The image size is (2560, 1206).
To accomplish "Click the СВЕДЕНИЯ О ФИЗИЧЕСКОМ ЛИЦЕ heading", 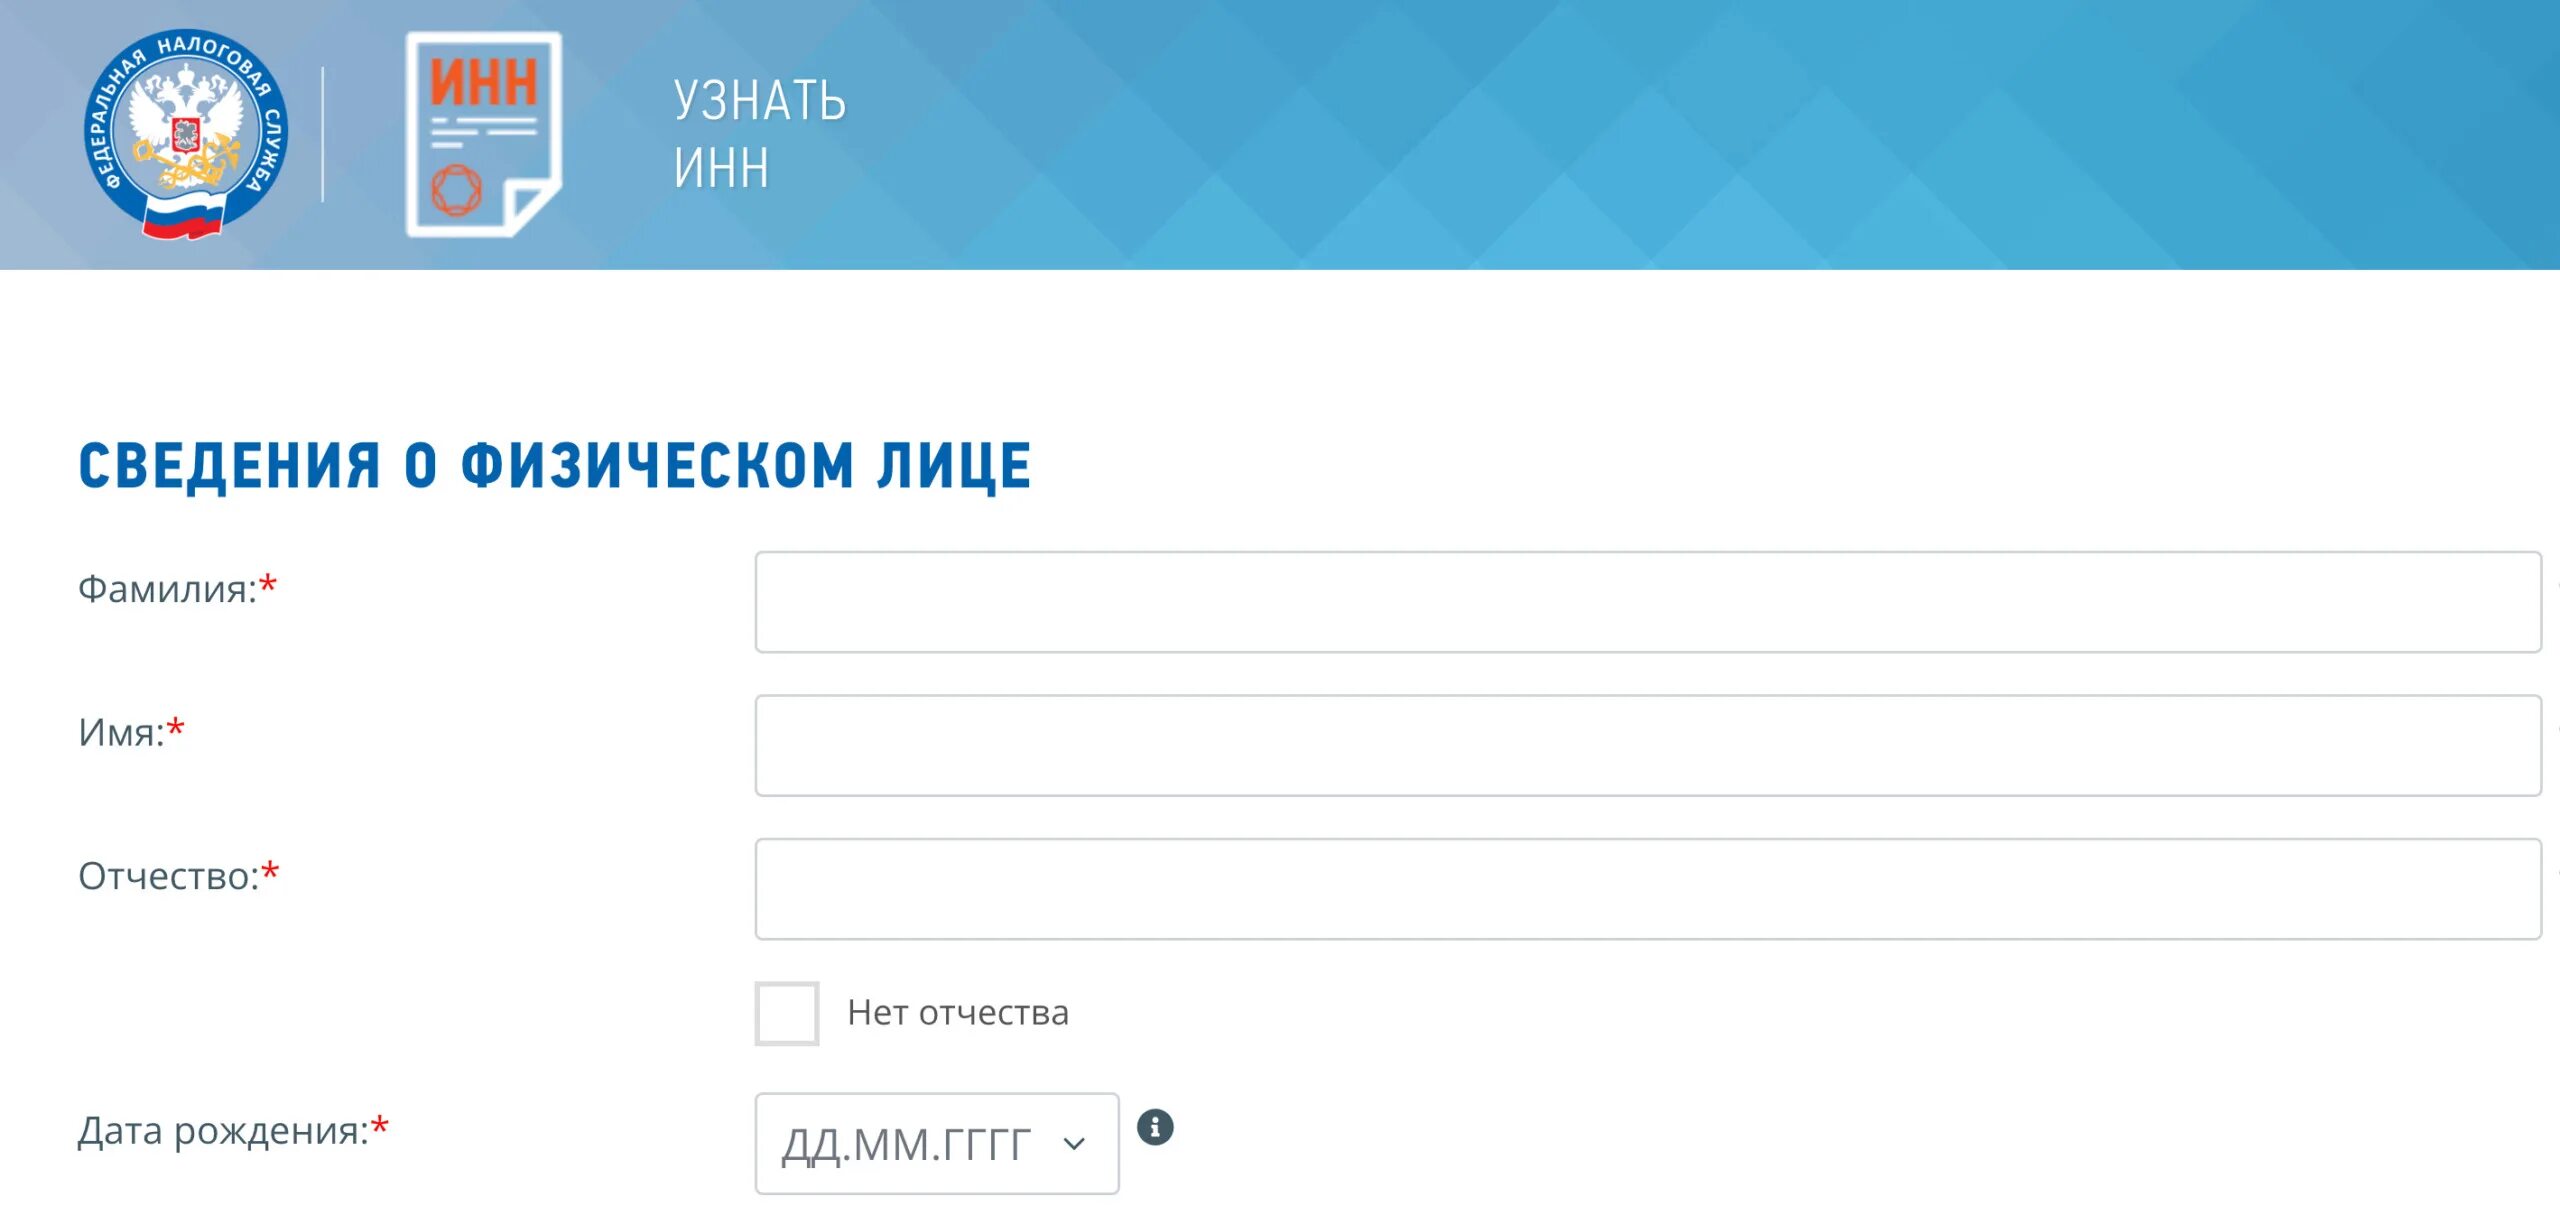I will (x=555, y=466).
